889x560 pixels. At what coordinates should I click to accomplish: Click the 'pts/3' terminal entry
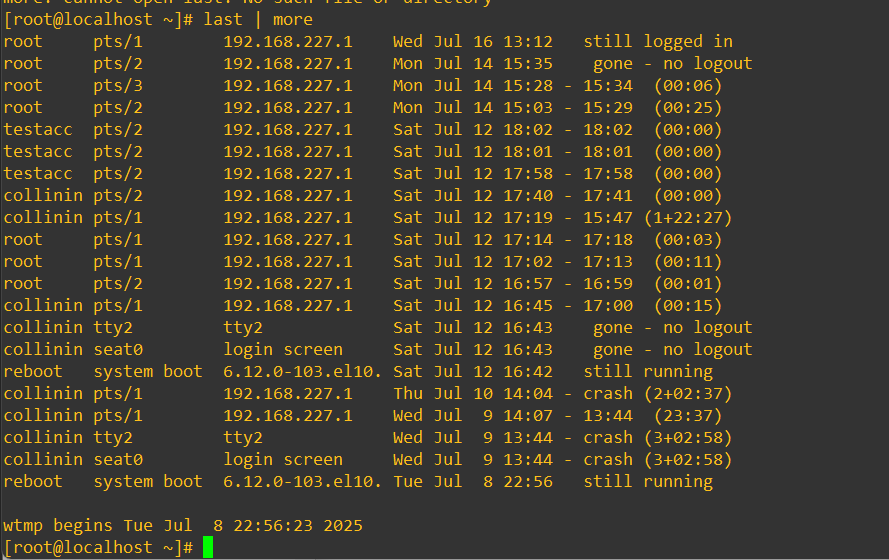[118, 85]
